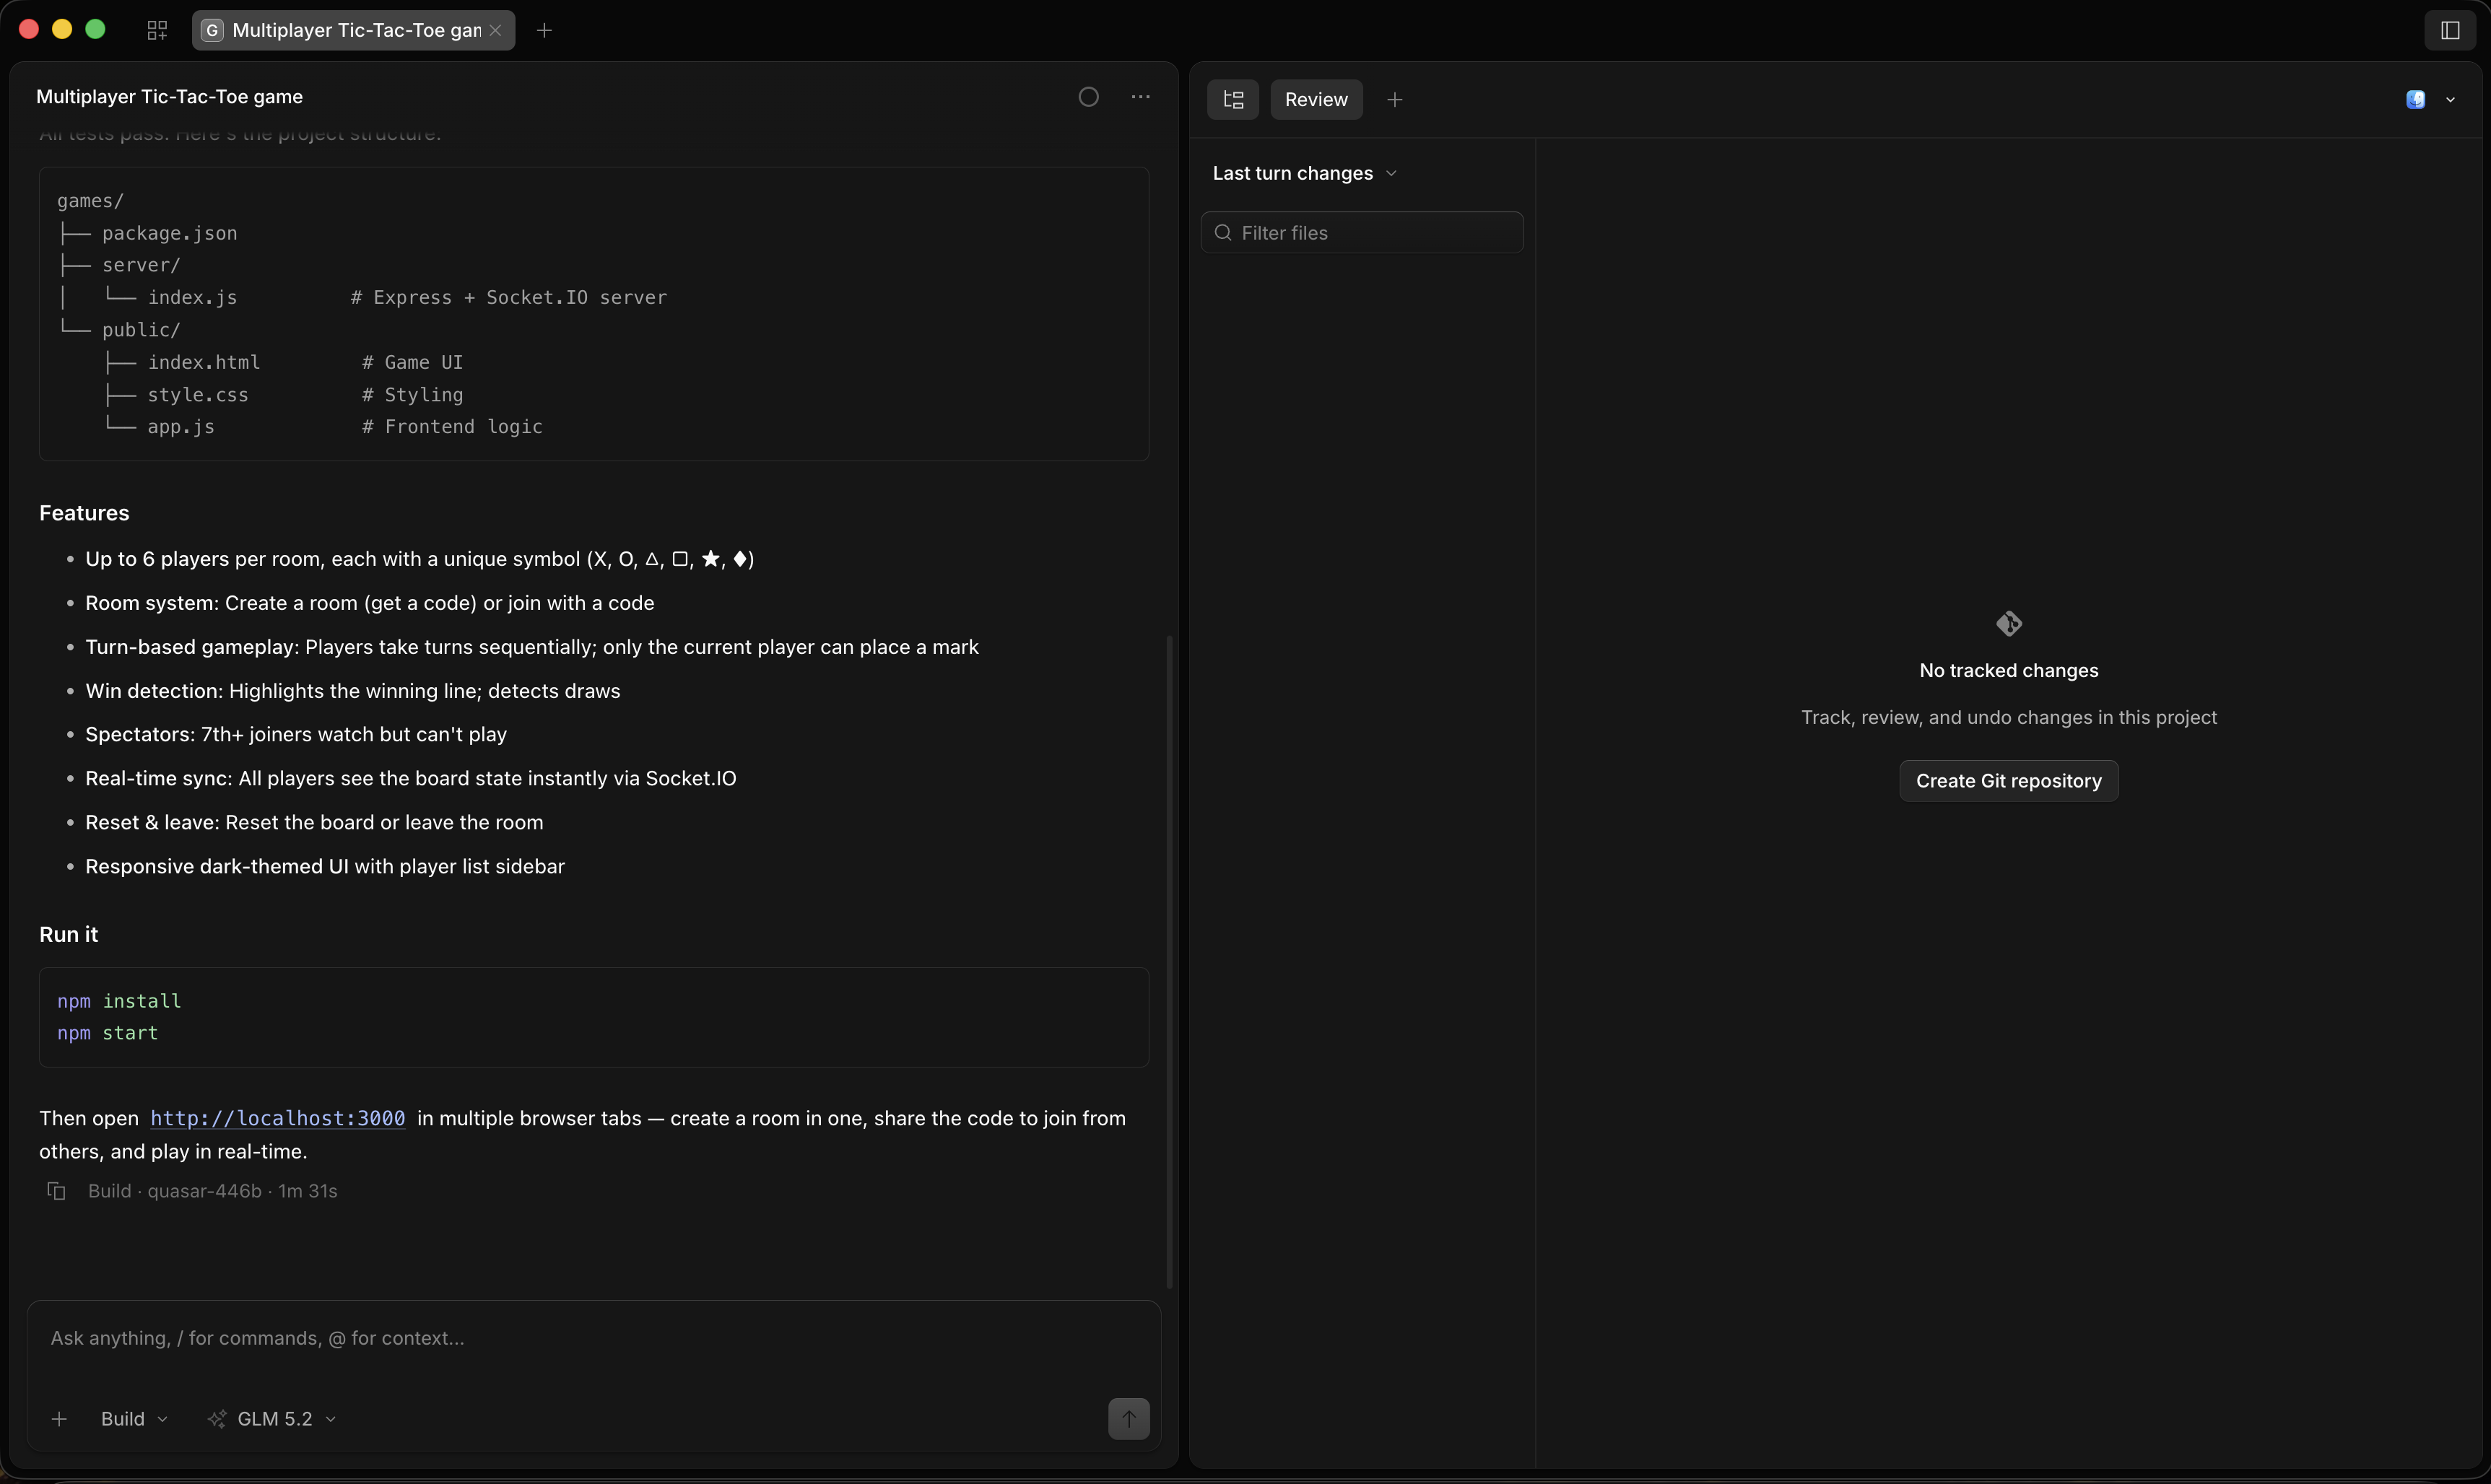This screenshot has width=2491, height=1484.
Task: Click the sparkle icon beside GLM 5.2
Action: point(216,1419)
